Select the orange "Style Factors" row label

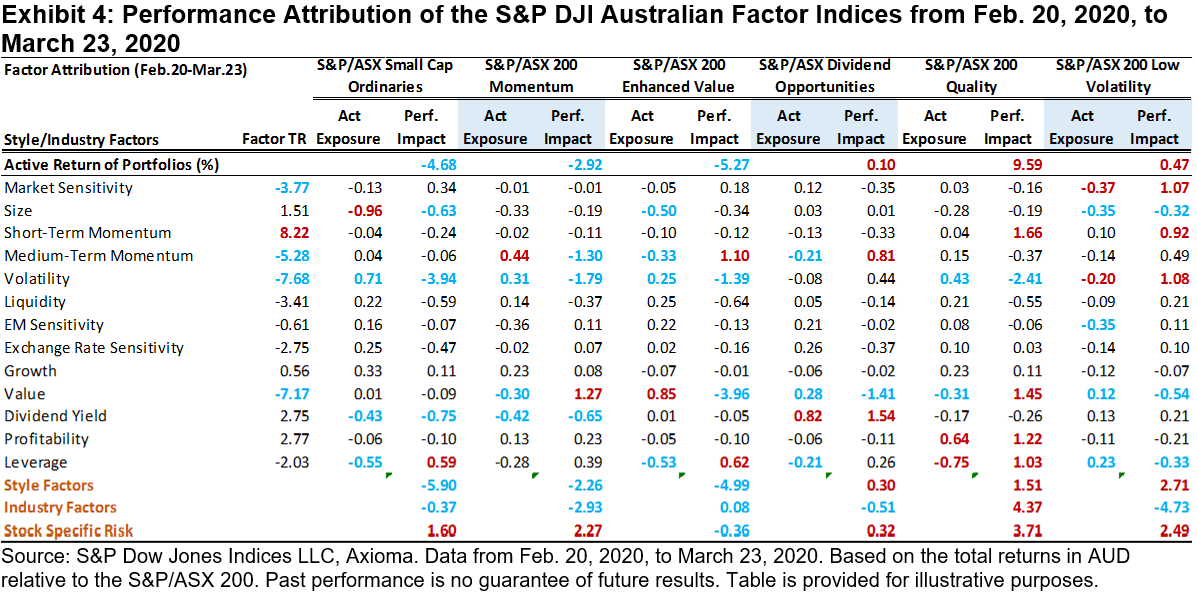click(49, 485)
